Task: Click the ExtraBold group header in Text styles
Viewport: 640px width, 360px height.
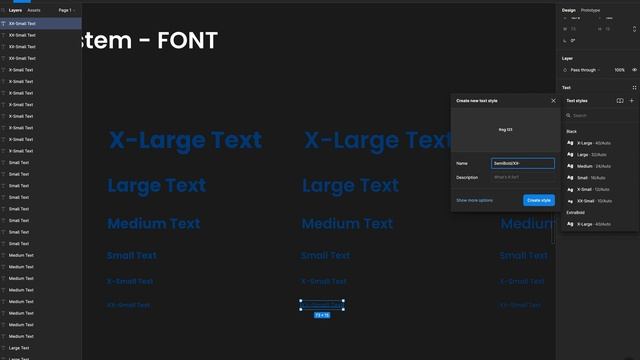Action: pos(575,213)
